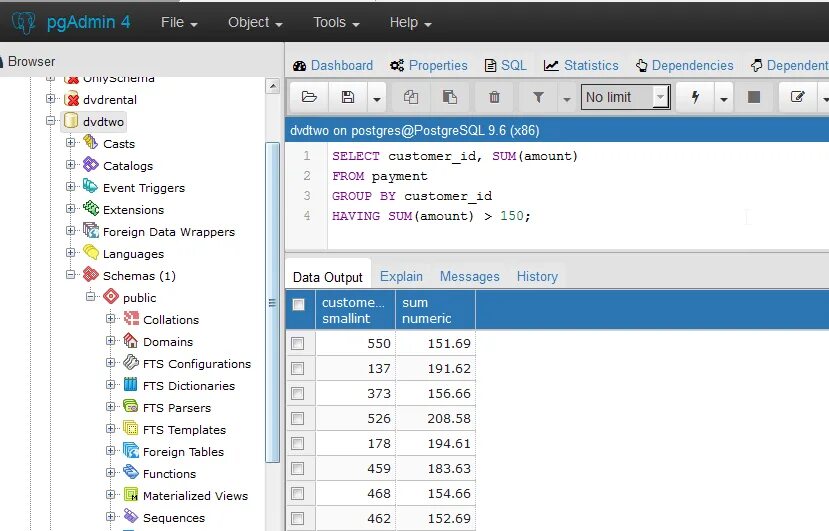Switch to the Properties tab
Screen dimensions: 829x531
429,66
